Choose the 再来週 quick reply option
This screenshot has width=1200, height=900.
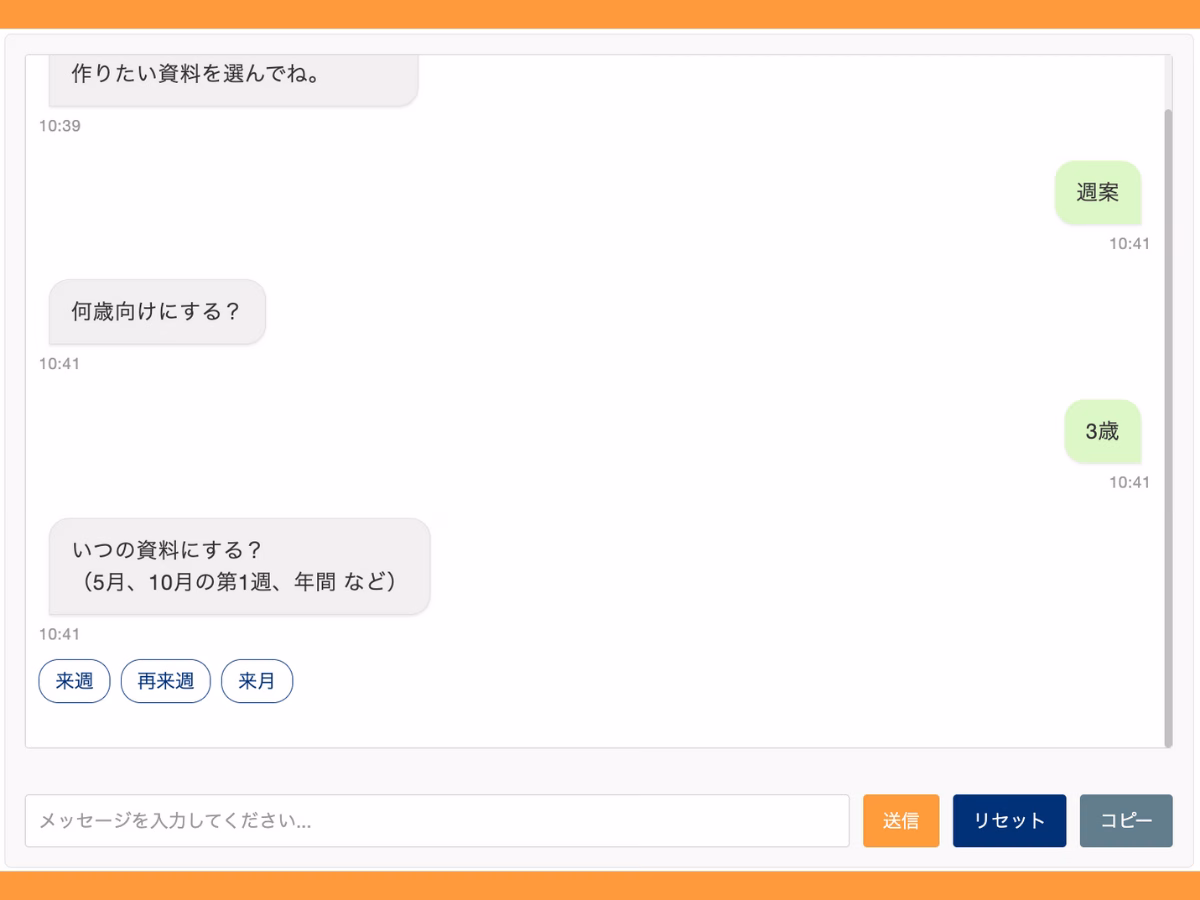pyautogui.click(x=165, y=681)
